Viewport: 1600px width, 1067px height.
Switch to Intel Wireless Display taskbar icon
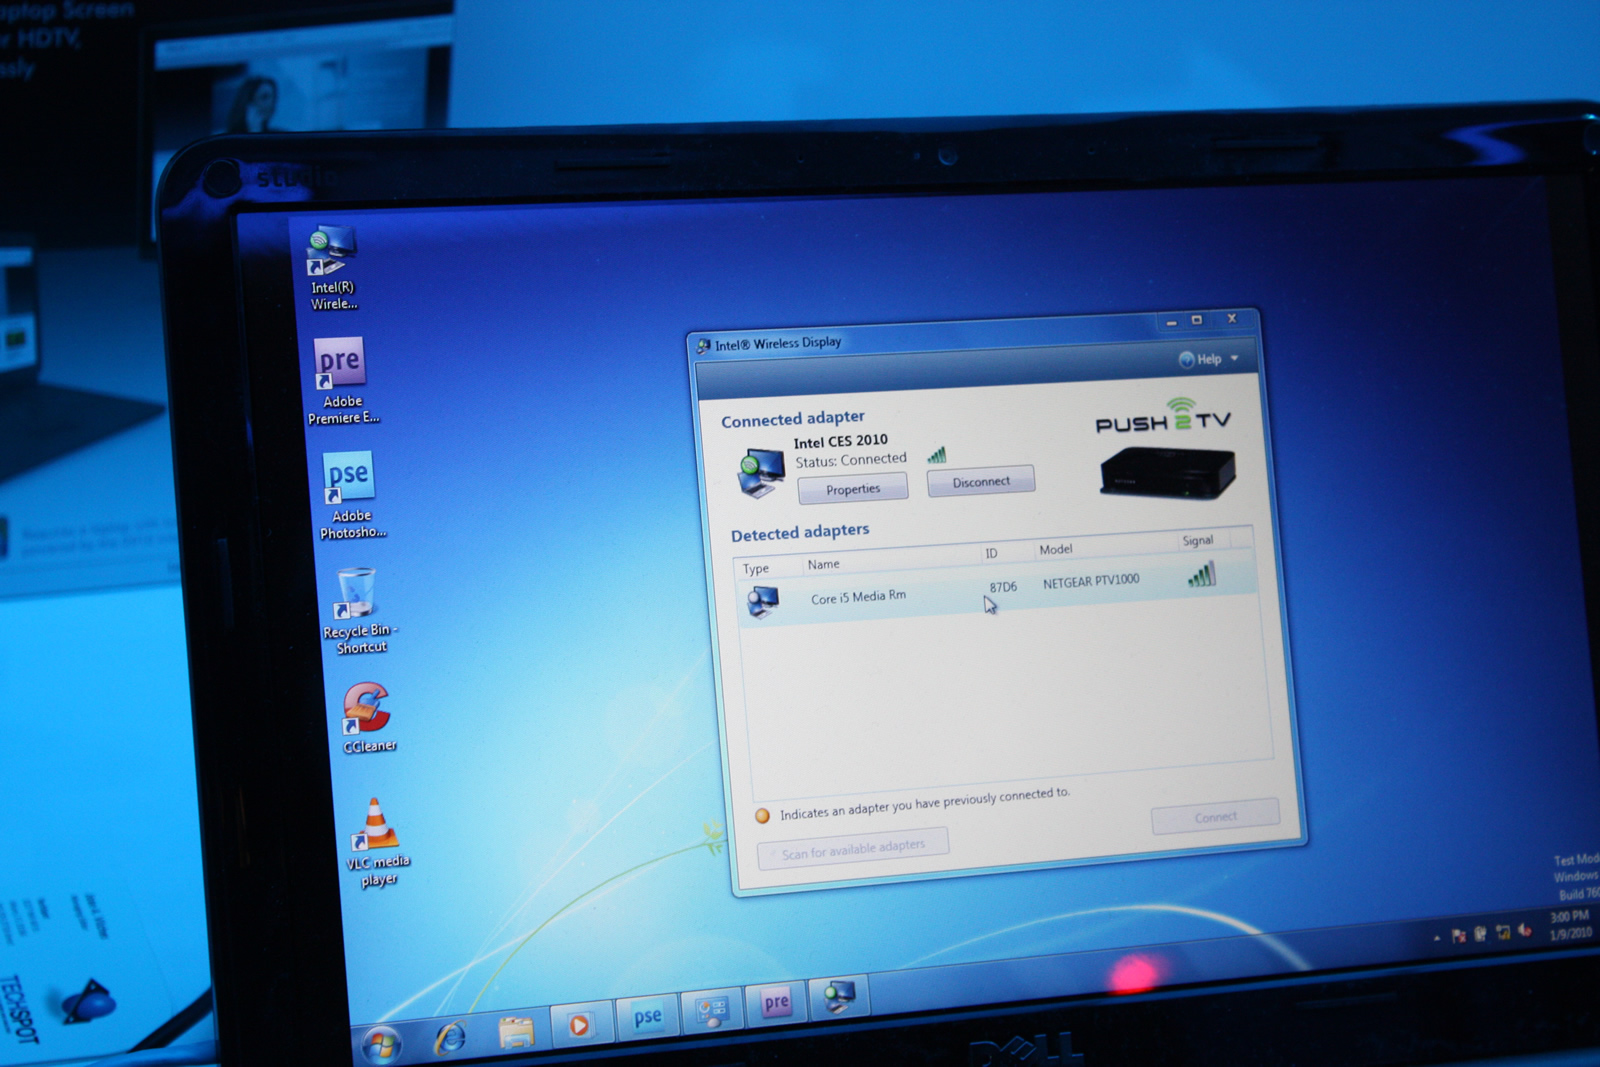(839, 997)
